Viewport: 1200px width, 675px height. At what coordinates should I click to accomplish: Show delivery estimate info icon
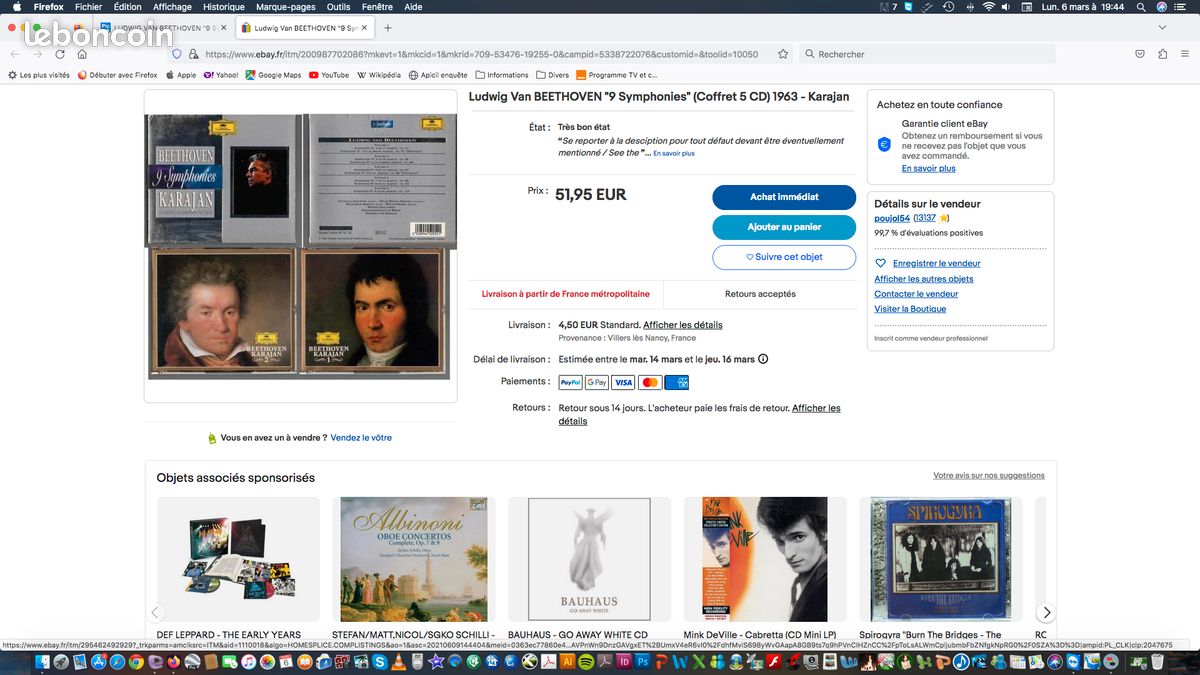(764, 359)
